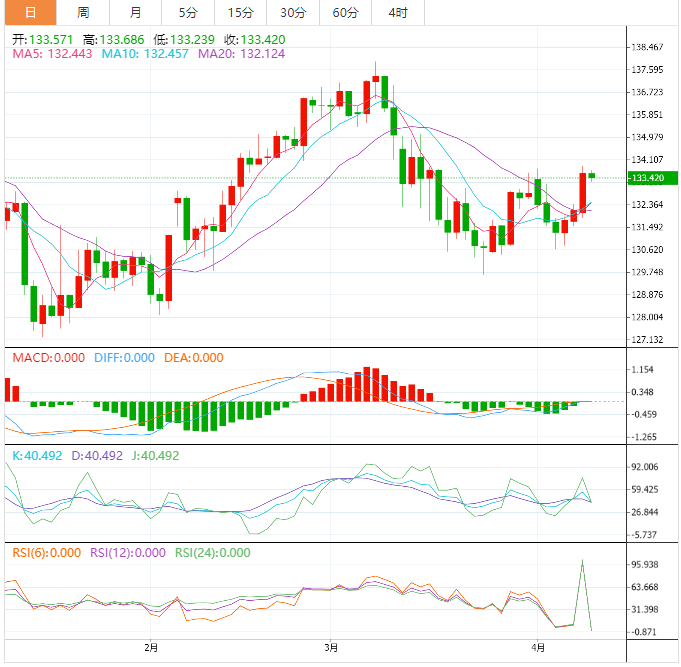The image size is (681, 667).
Task: Click the RSI(24):0.000 label
Action: click(213, 553)
